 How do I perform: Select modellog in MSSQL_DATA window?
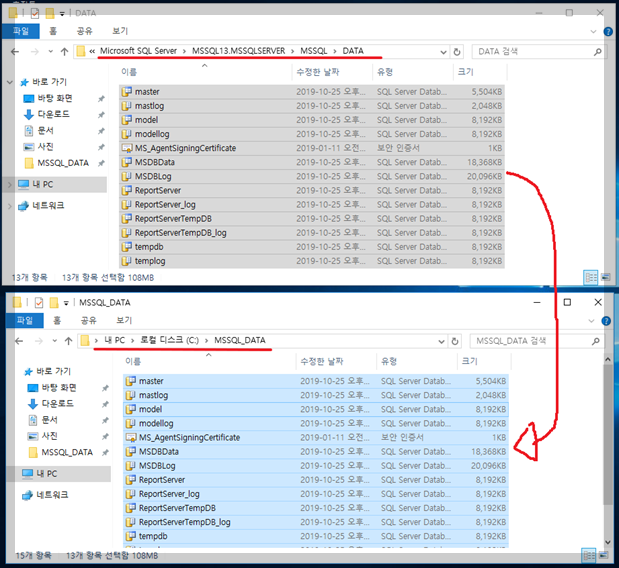click(315, 424)
